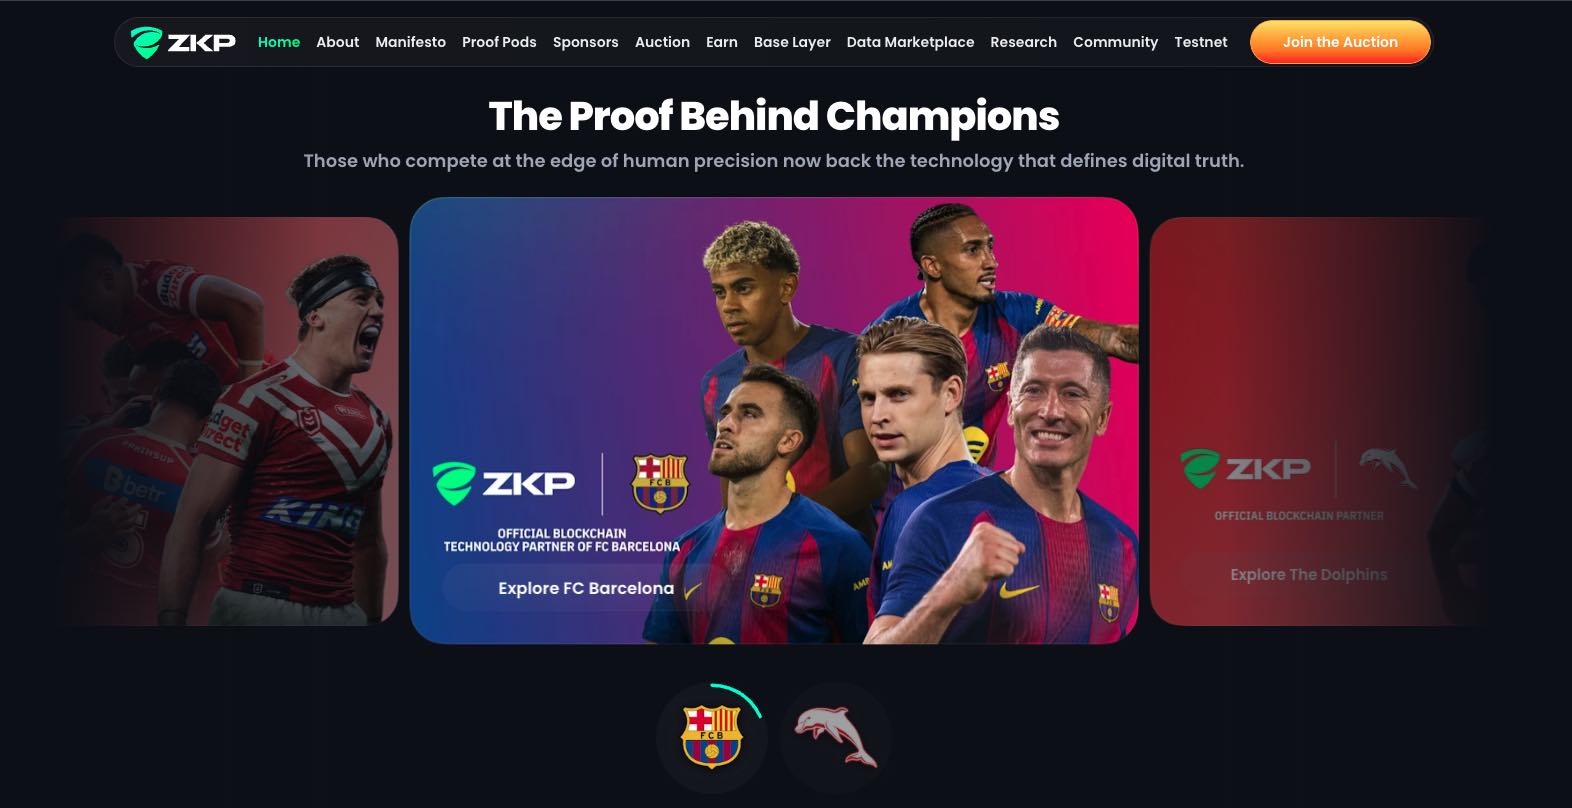Click the Explore FC Barcelona button
Image resolution: width=1572 pixels, height=808 pixels.
tap(586, 588)
